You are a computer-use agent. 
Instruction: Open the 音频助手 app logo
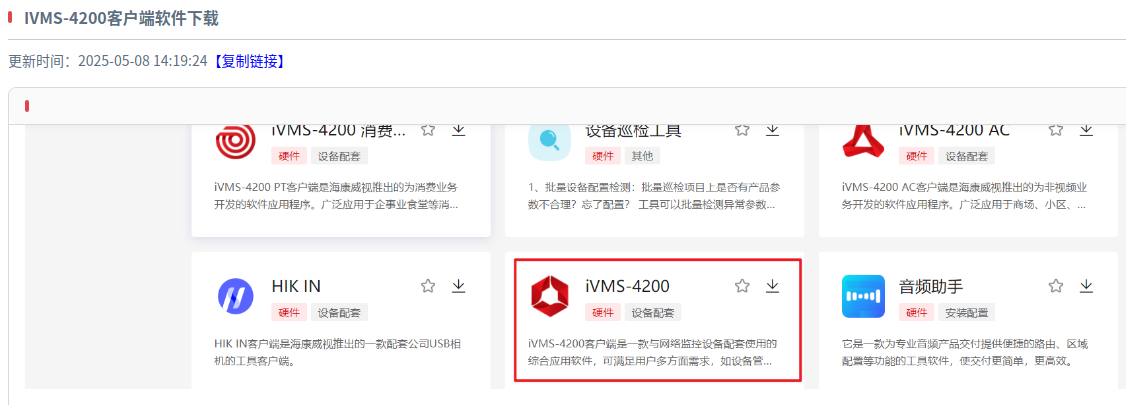pyautogui.click(x=863, y=296)
